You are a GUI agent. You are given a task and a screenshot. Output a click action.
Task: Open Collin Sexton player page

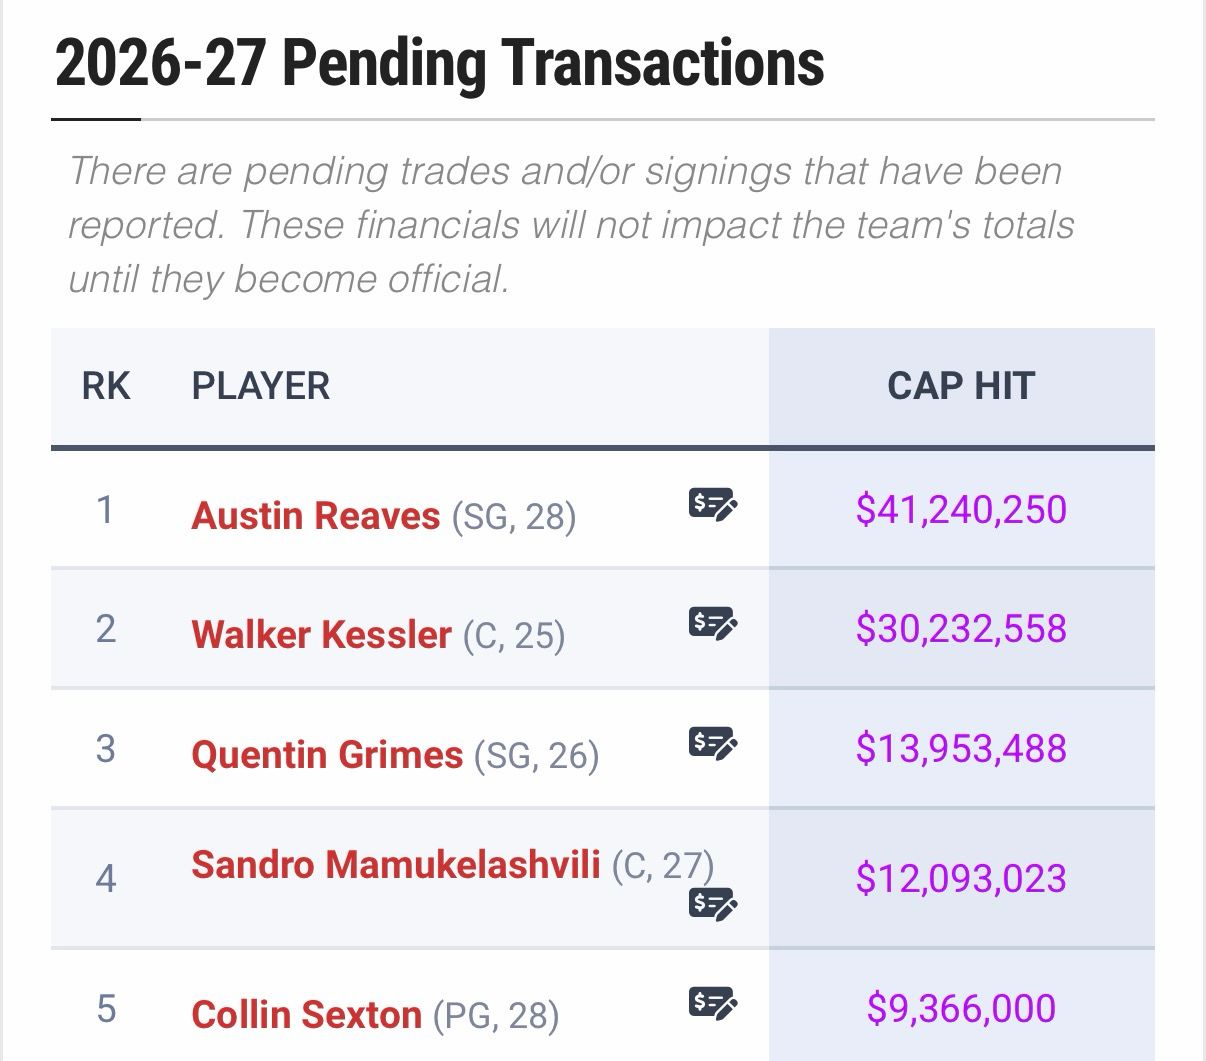(x=306, y=1015)
